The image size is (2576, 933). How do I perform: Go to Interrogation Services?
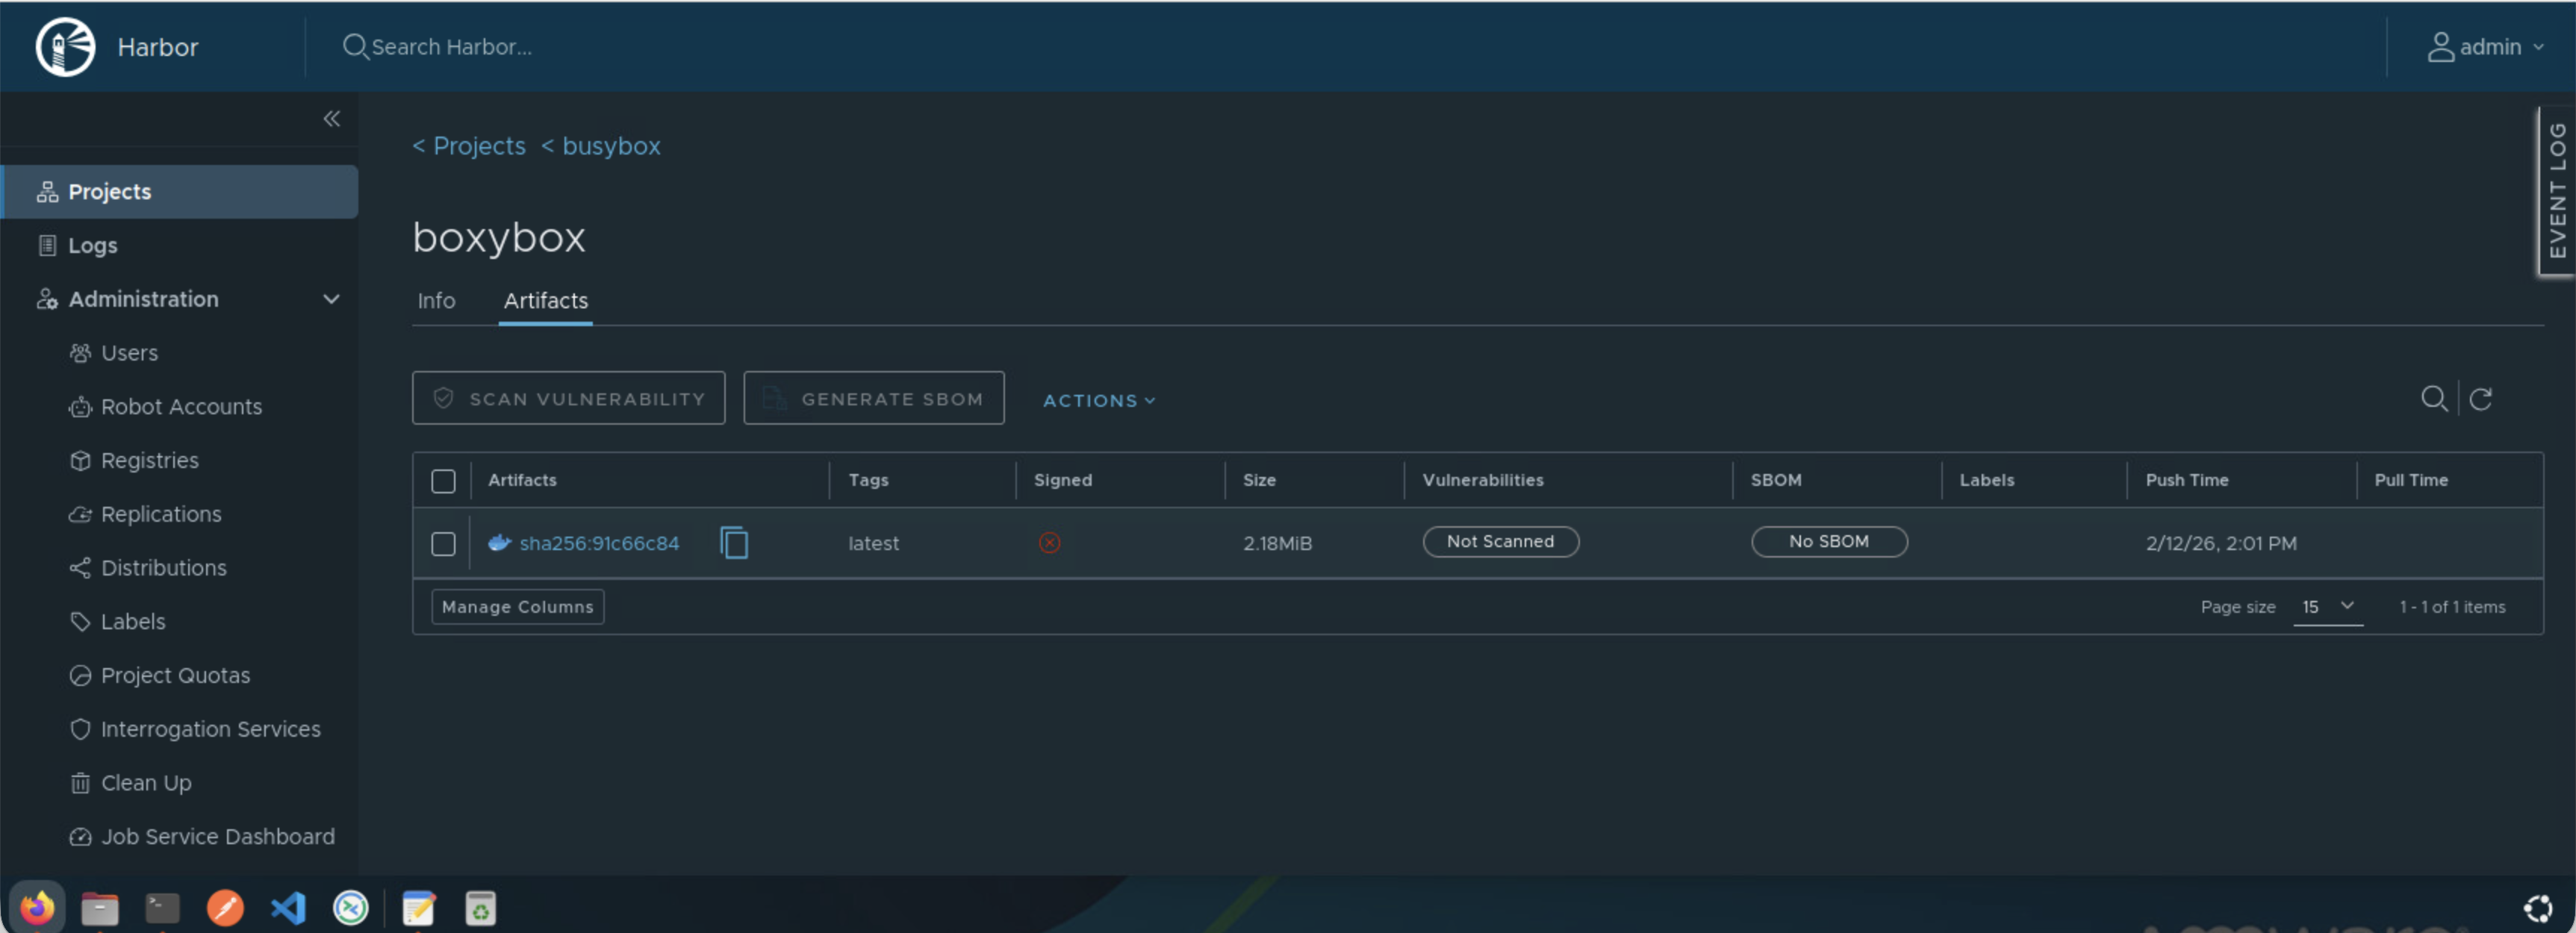(210, 729)
